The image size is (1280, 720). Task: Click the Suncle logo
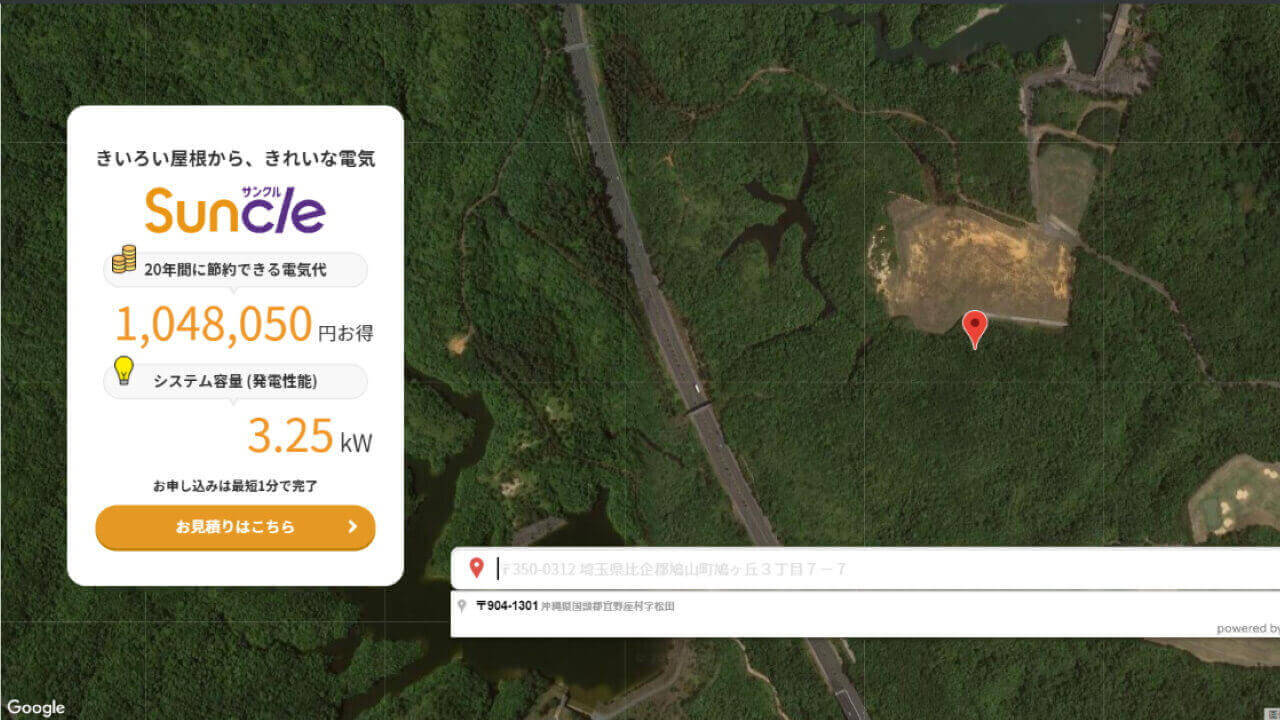click(235, 209)
